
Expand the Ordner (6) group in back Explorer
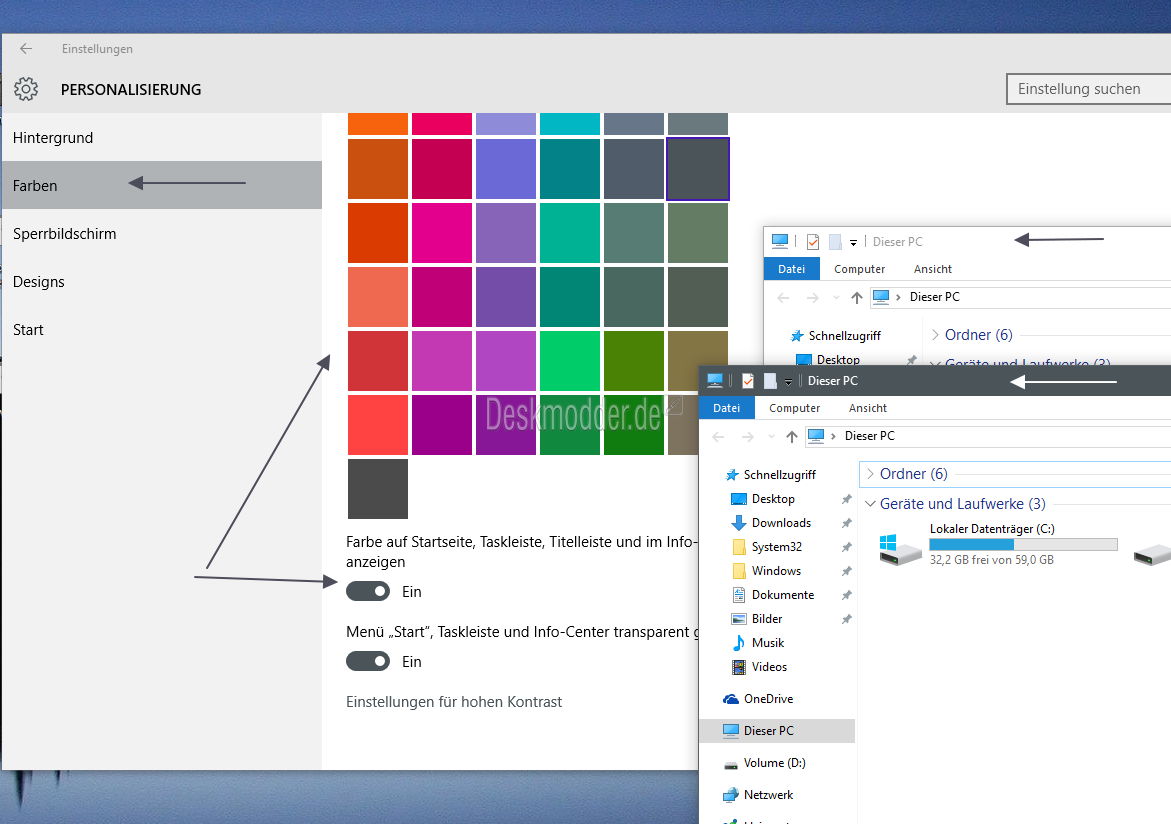(x=935, y=335)
